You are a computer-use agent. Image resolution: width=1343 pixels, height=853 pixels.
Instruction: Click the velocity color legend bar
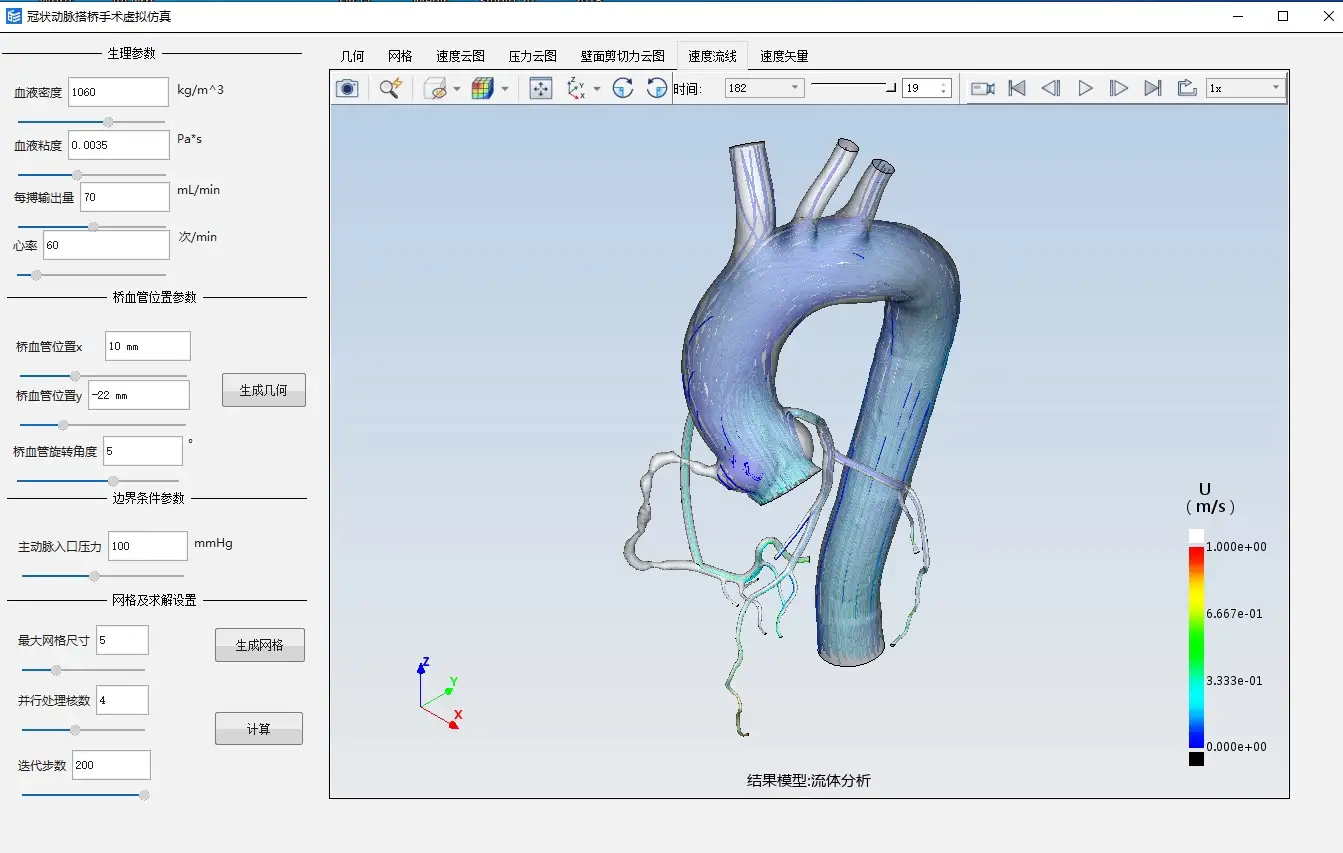pos(1196,647)
